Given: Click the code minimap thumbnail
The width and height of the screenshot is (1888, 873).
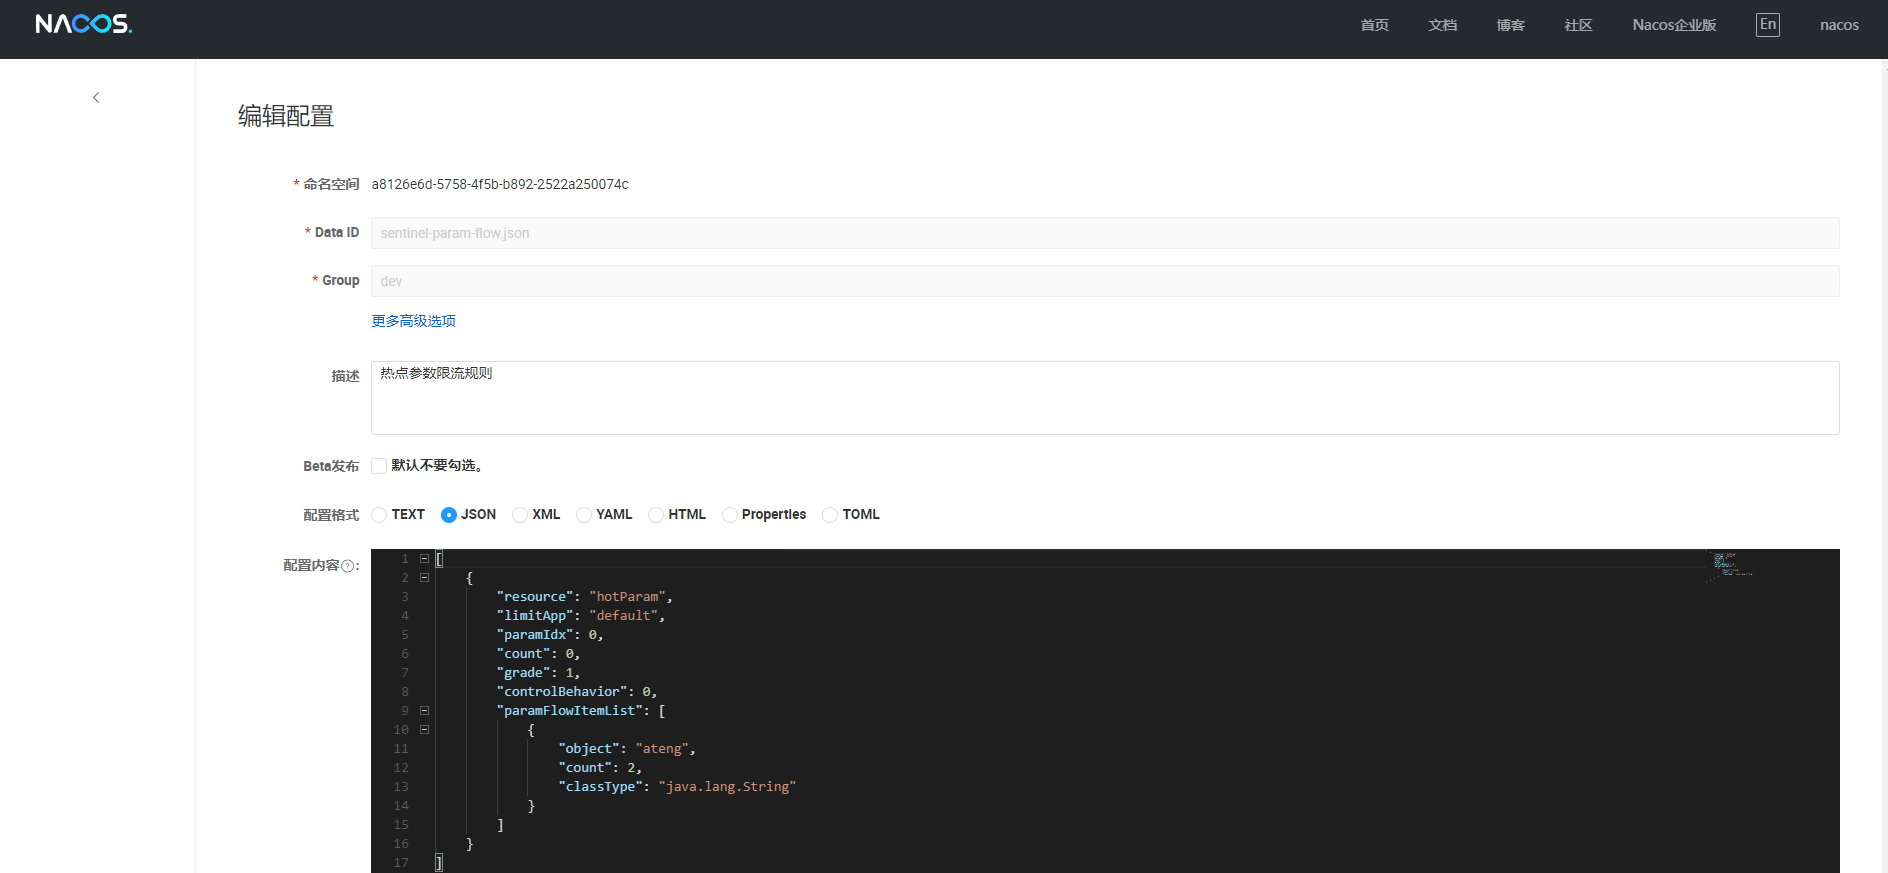Looking at the screenshot, I should click(x=1732, y=565).
